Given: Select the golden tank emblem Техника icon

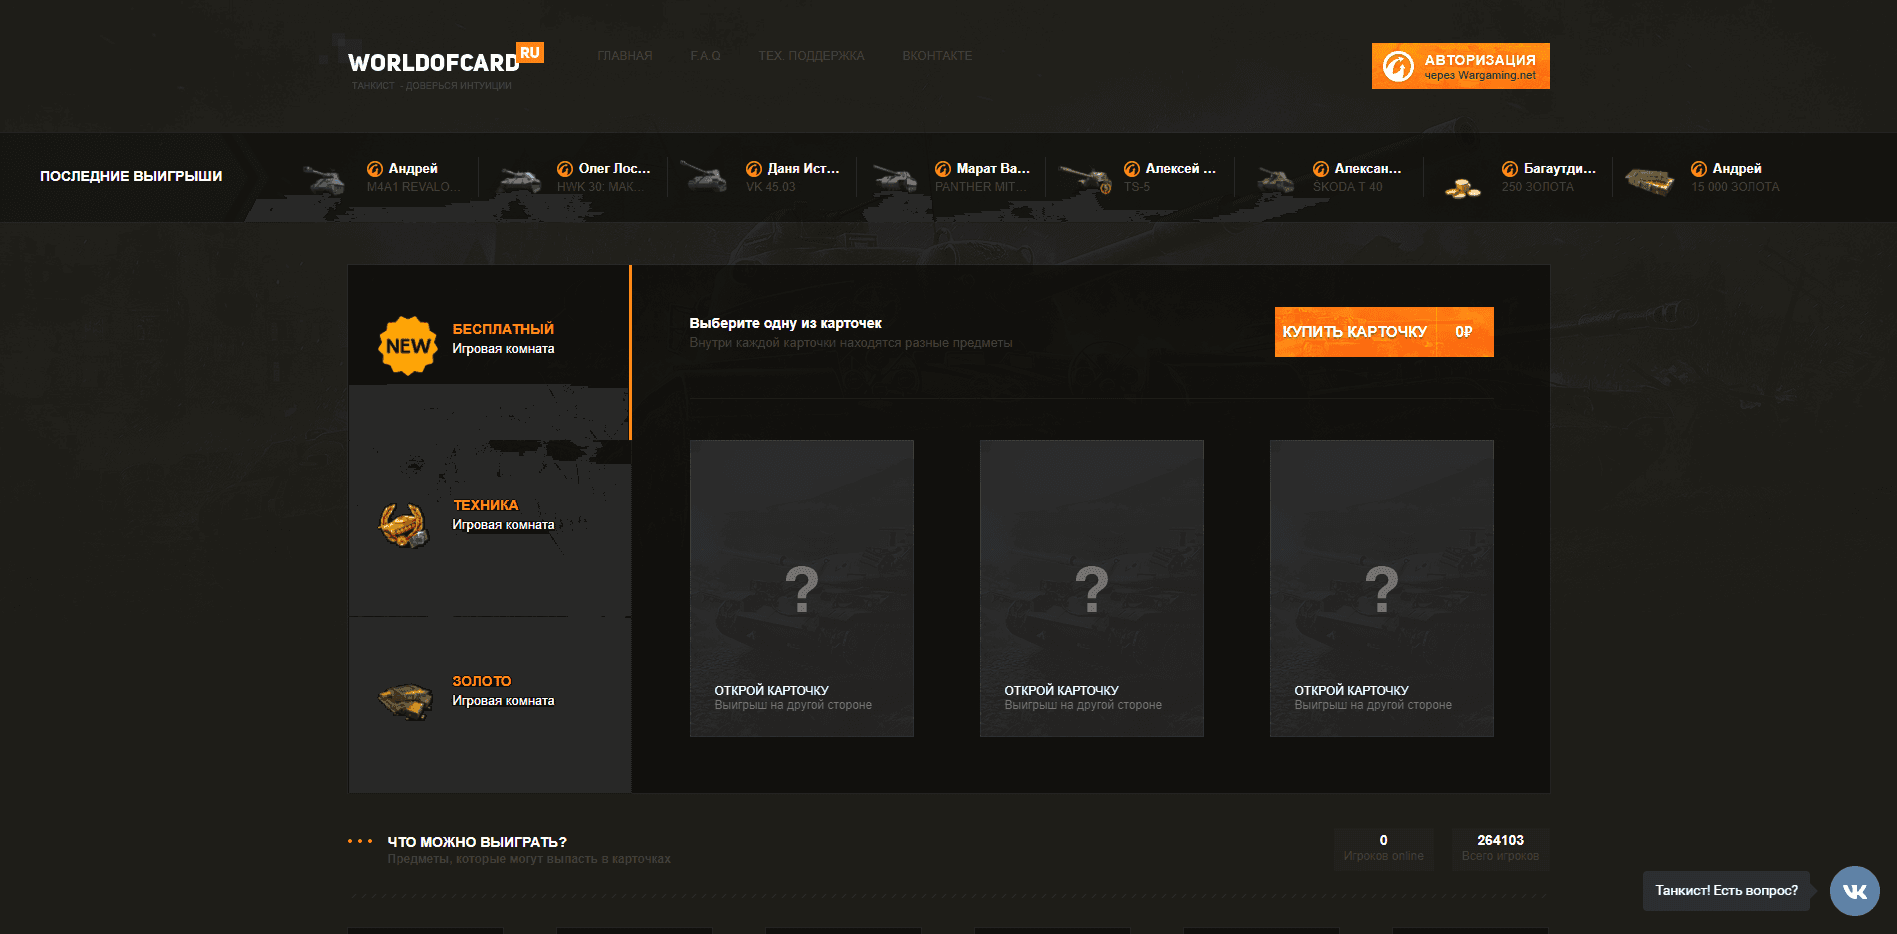Looking at the screenshot, I should (404, 524).
